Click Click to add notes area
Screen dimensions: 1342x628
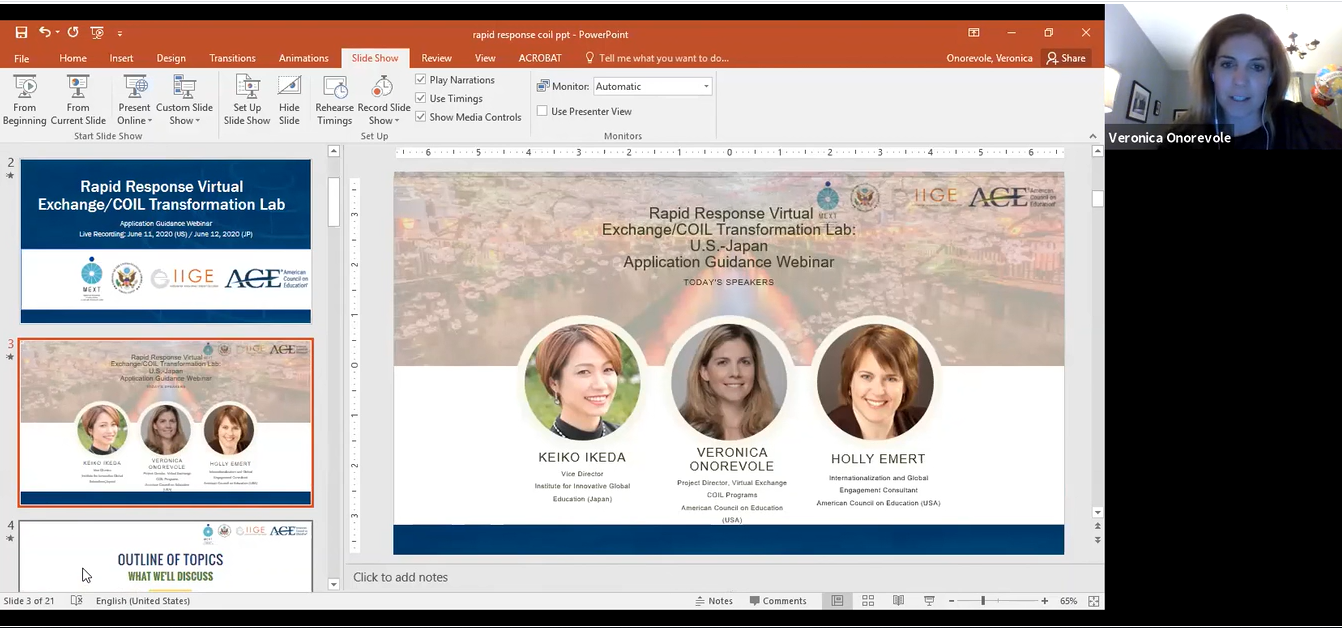coord(400,577)
